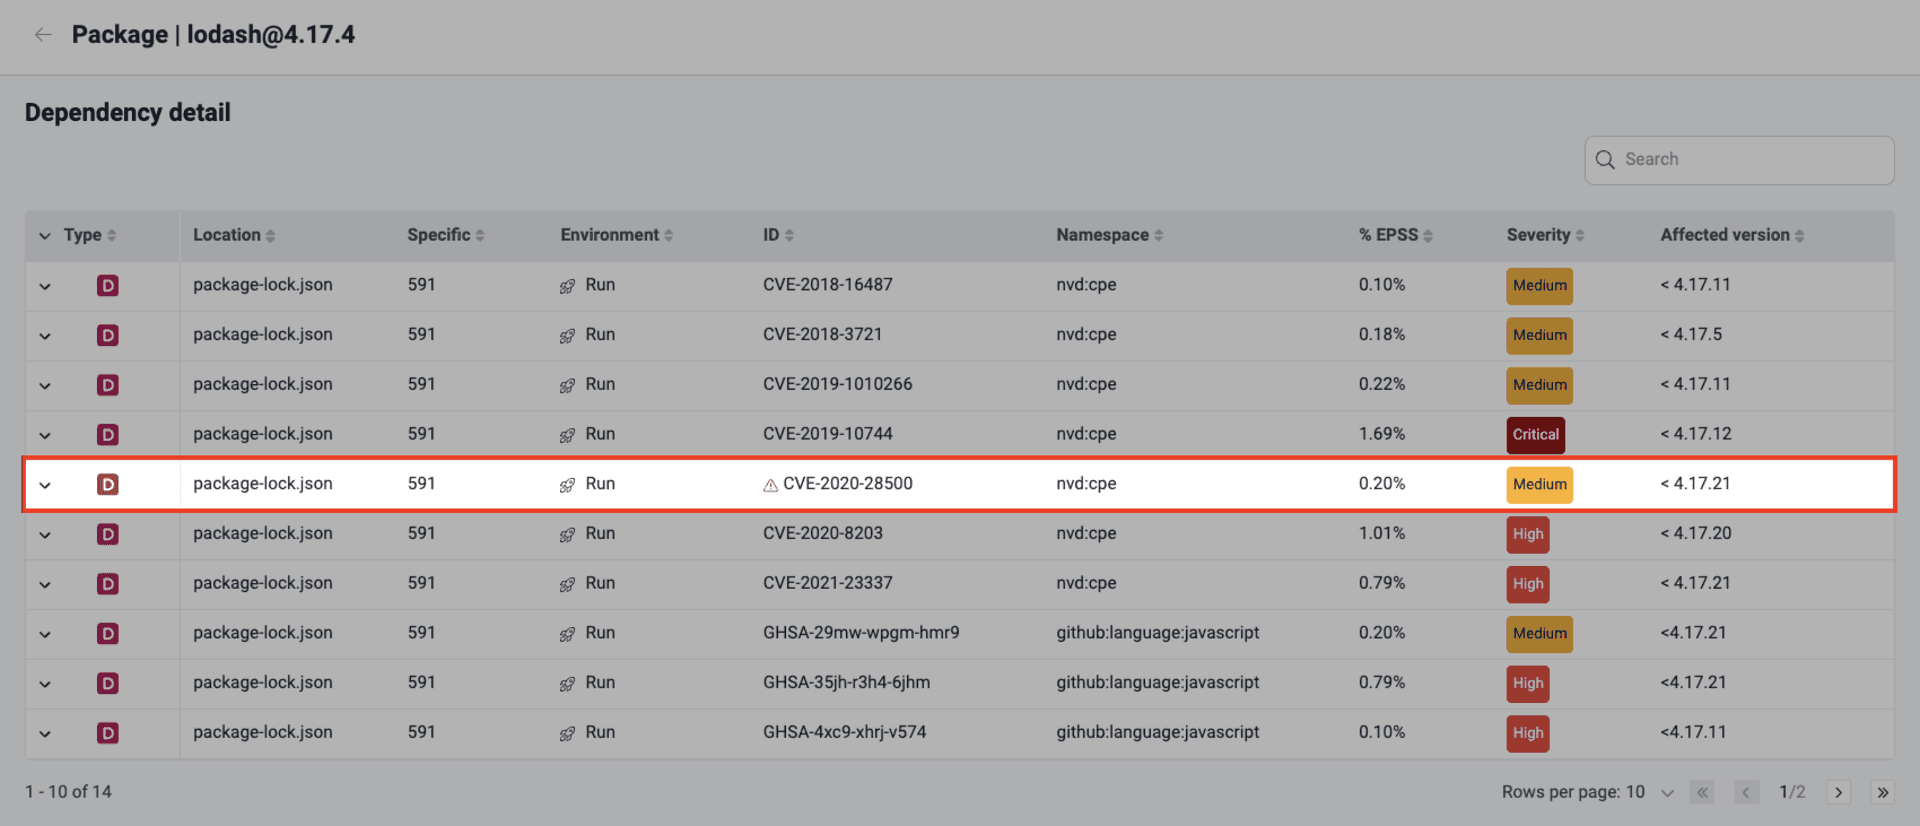This screenshot has height=826, width=1920.
Task: Jump to the last page
Action: click(x=1882, y=792)
